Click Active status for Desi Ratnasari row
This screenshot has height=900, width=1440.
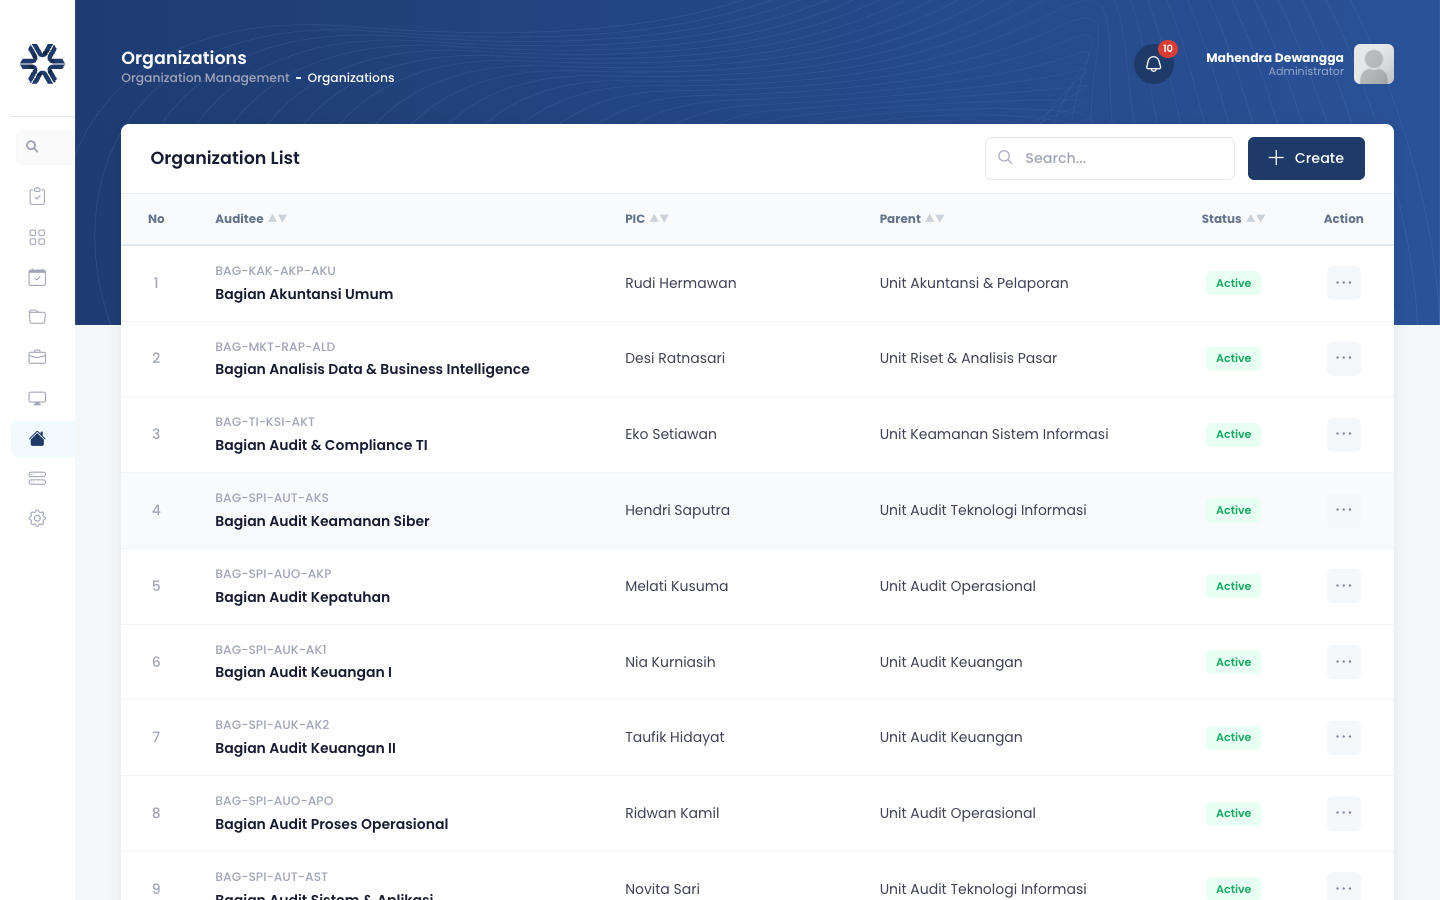[x=1233, y=358]
